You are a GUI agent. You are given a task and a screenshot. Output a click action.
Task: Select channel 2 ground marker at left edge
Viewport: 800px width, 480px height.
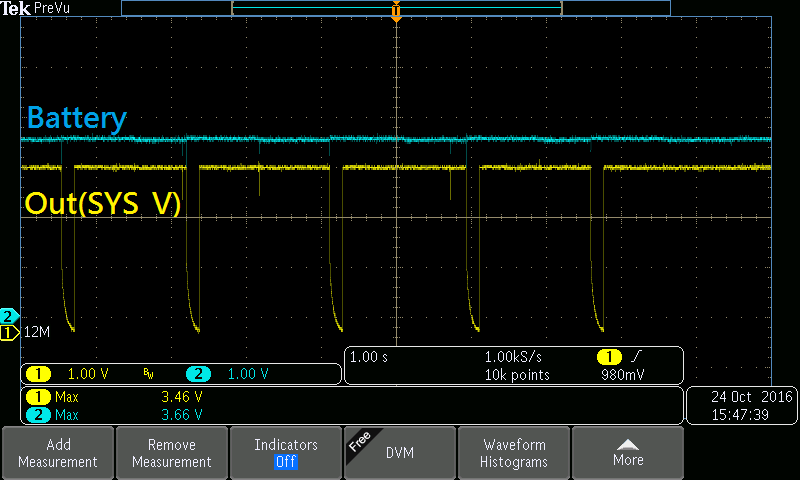tap(9, 316)
